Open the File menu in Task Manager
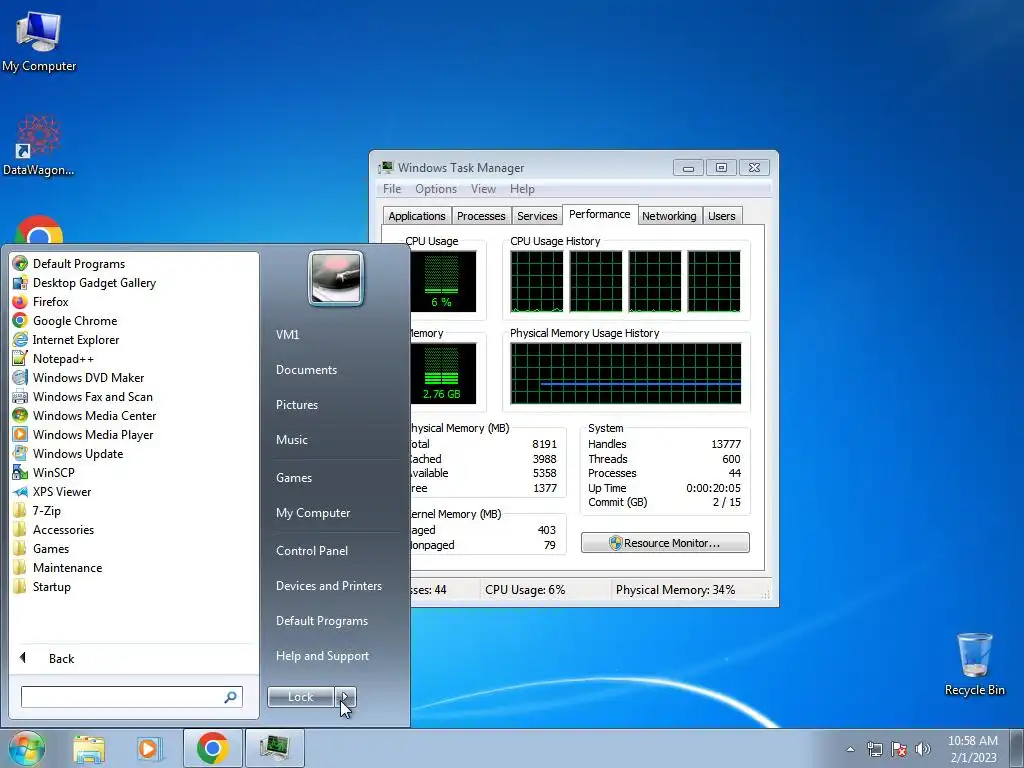This screenshot has height=768, width=1024. 392,189
